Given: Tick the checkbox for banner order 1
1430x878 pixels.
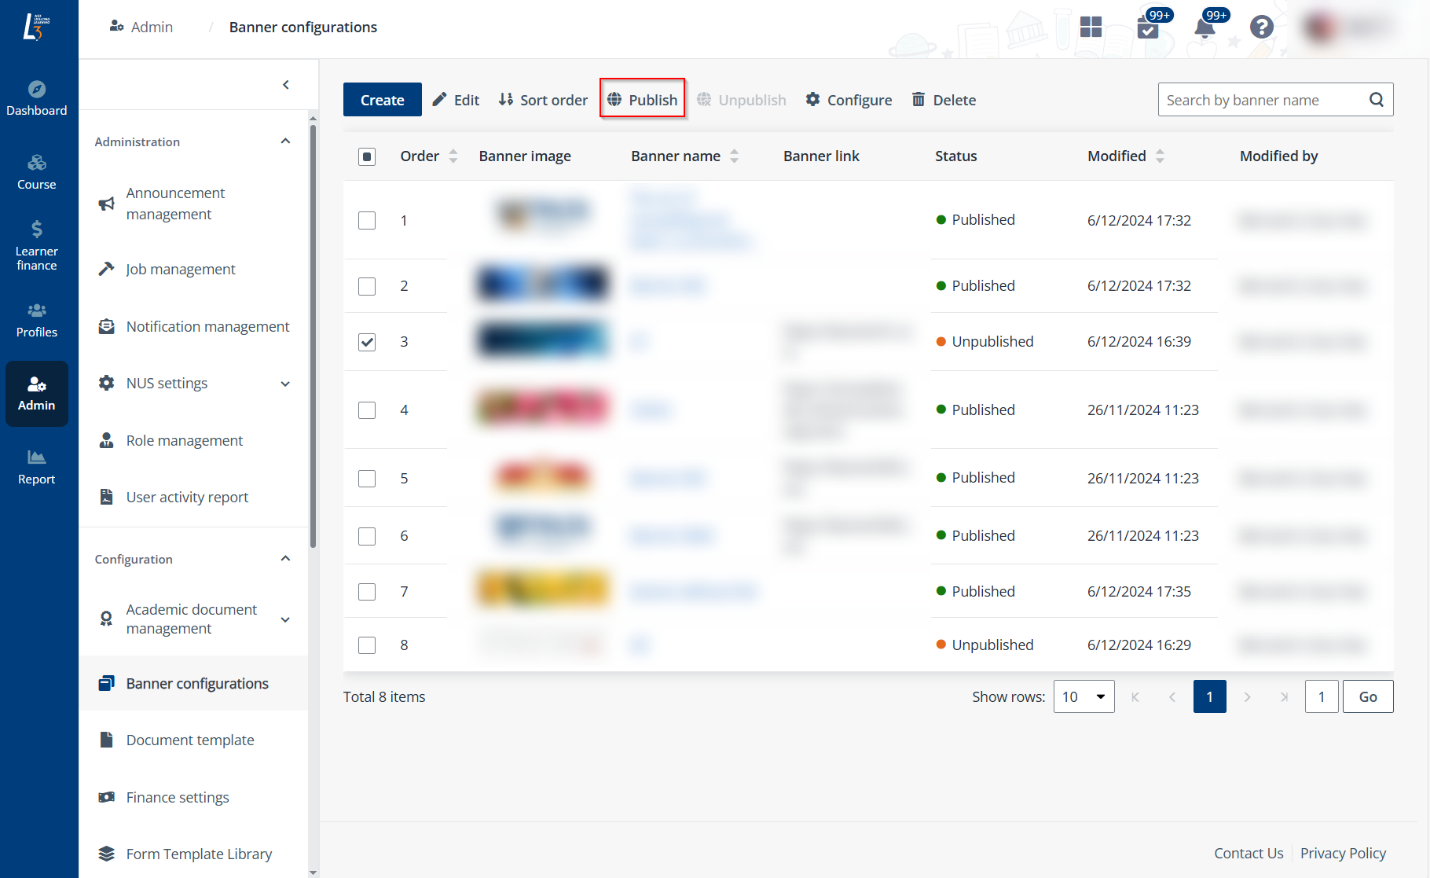Looking at the screenshot, I should [x=367, y=221].
